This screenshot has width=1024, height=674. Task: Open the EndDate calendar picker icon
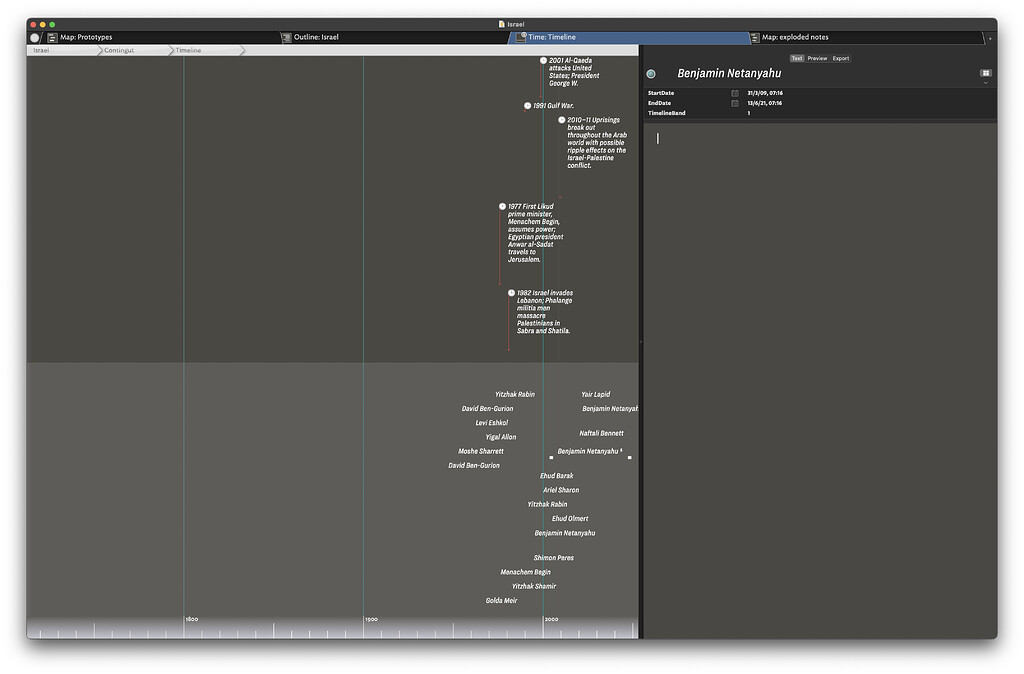tap(735, 102)
